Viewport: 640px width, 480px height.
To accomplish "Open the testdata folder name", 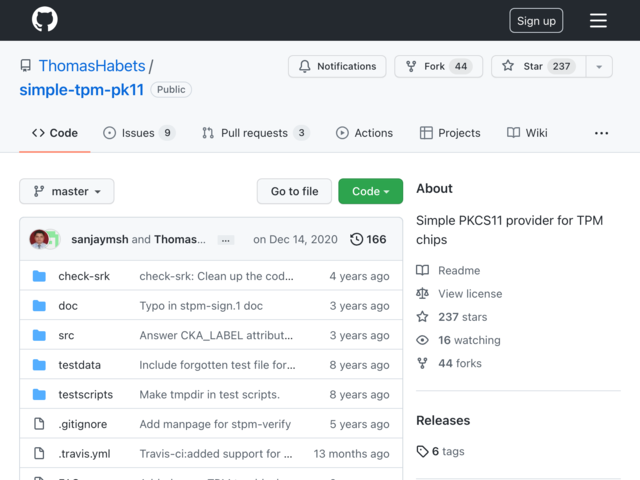I will click(x=80, y=365).
